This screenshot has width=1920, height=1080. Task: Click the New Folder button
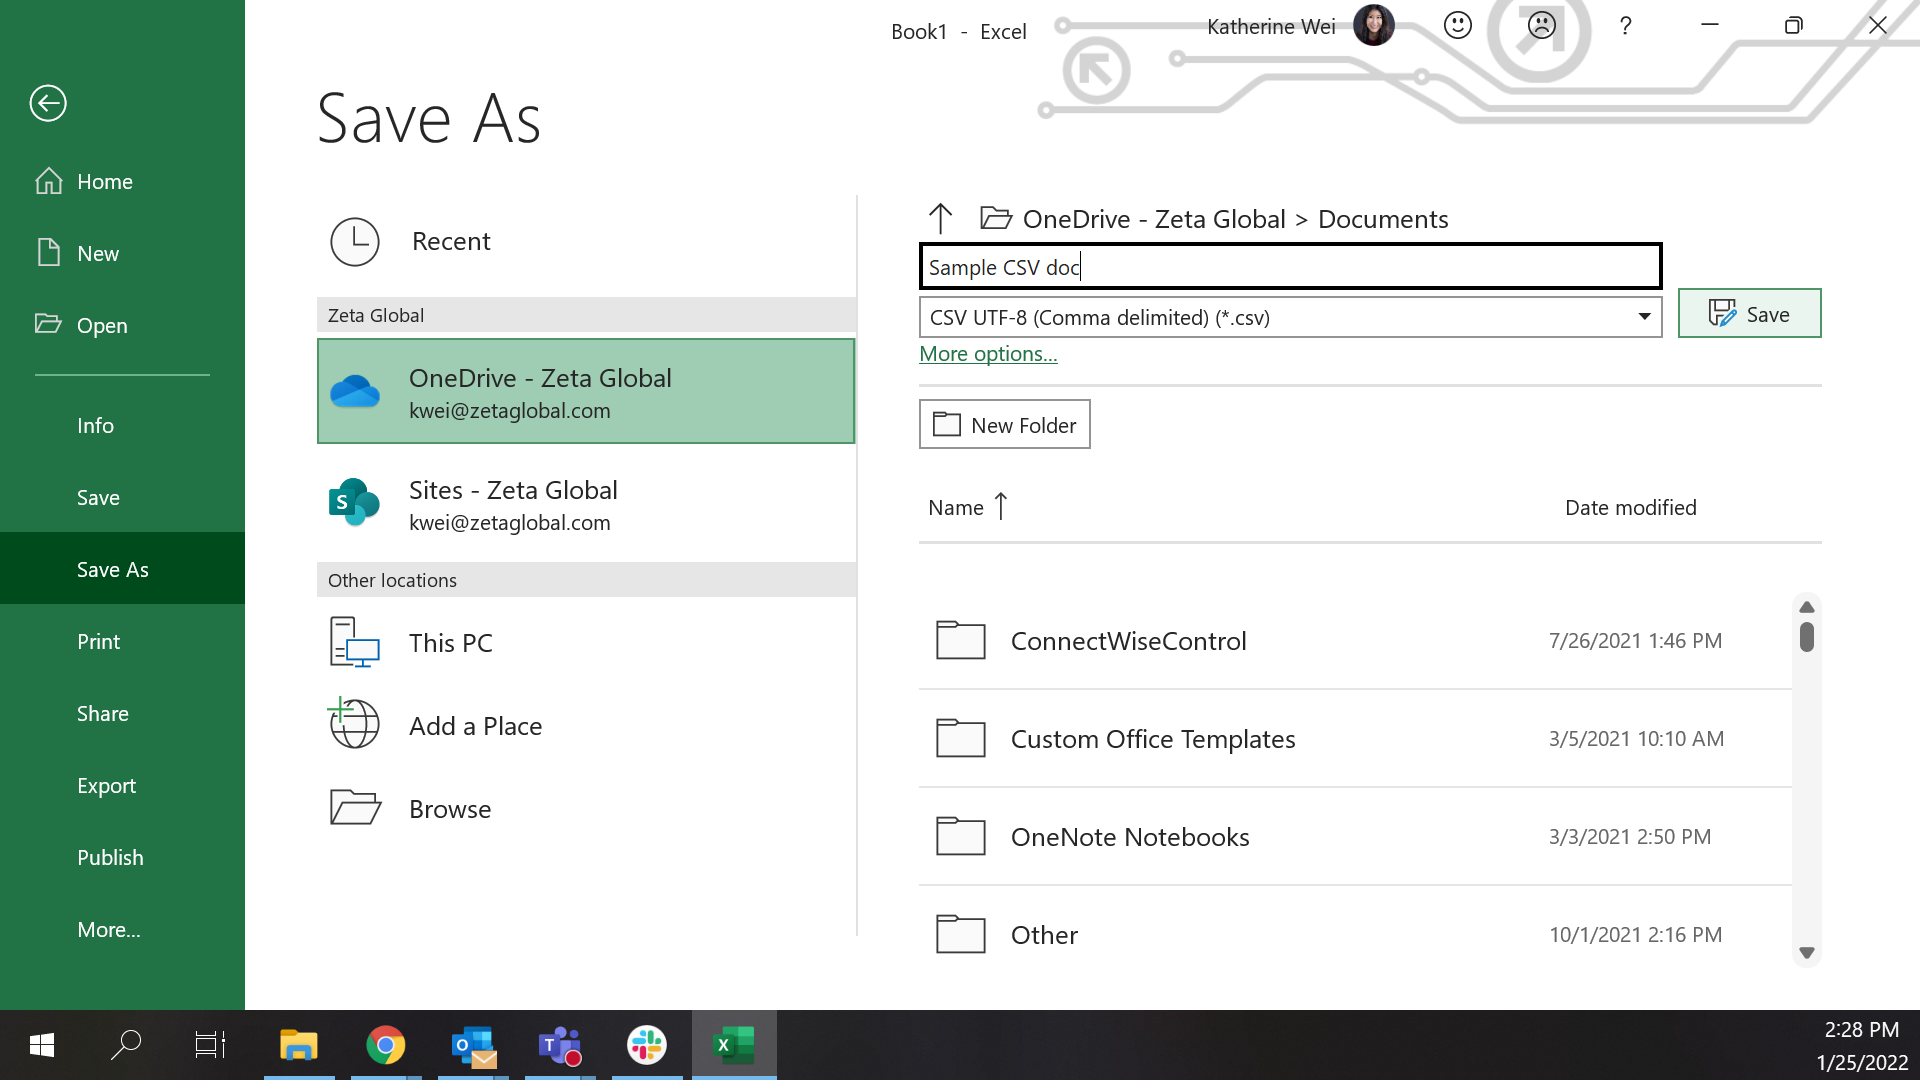click(1004, 425)
